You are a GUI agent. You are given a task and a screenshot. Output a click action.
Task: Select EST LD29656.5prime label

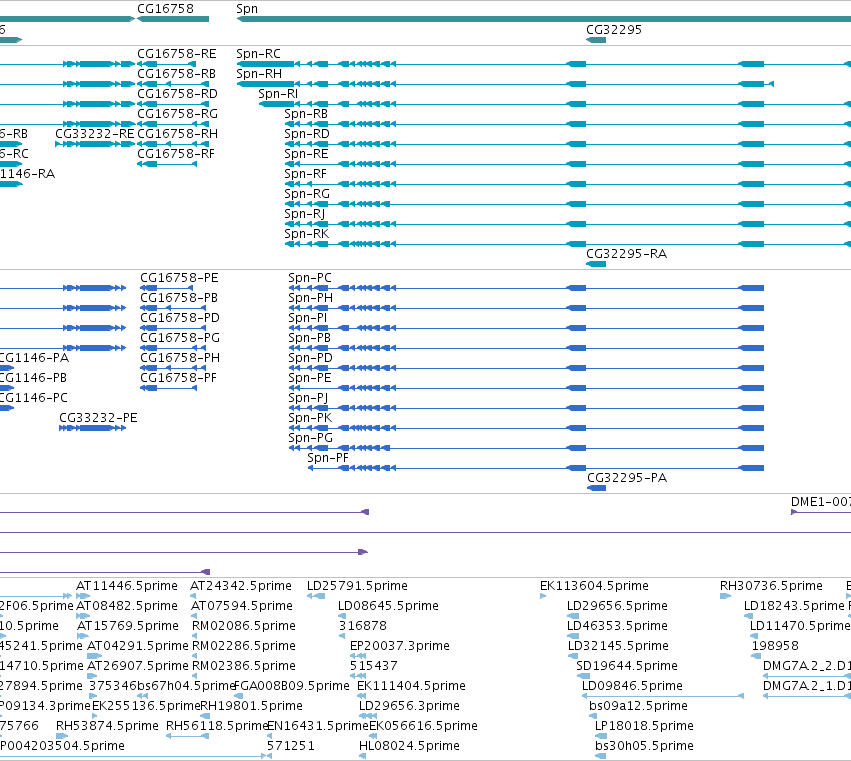click(617, 606)
